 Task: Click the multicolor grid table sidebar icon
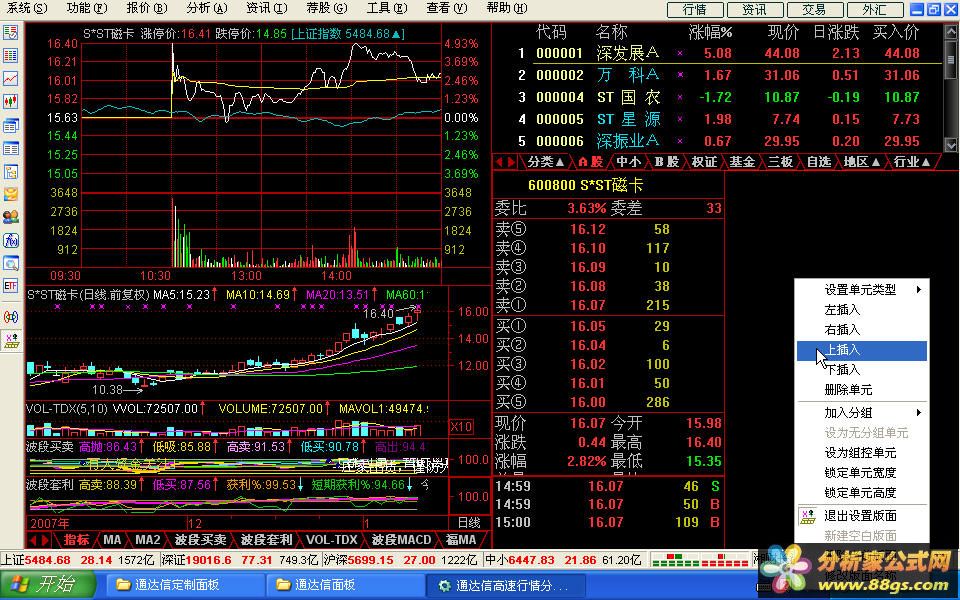click(10, 56)
